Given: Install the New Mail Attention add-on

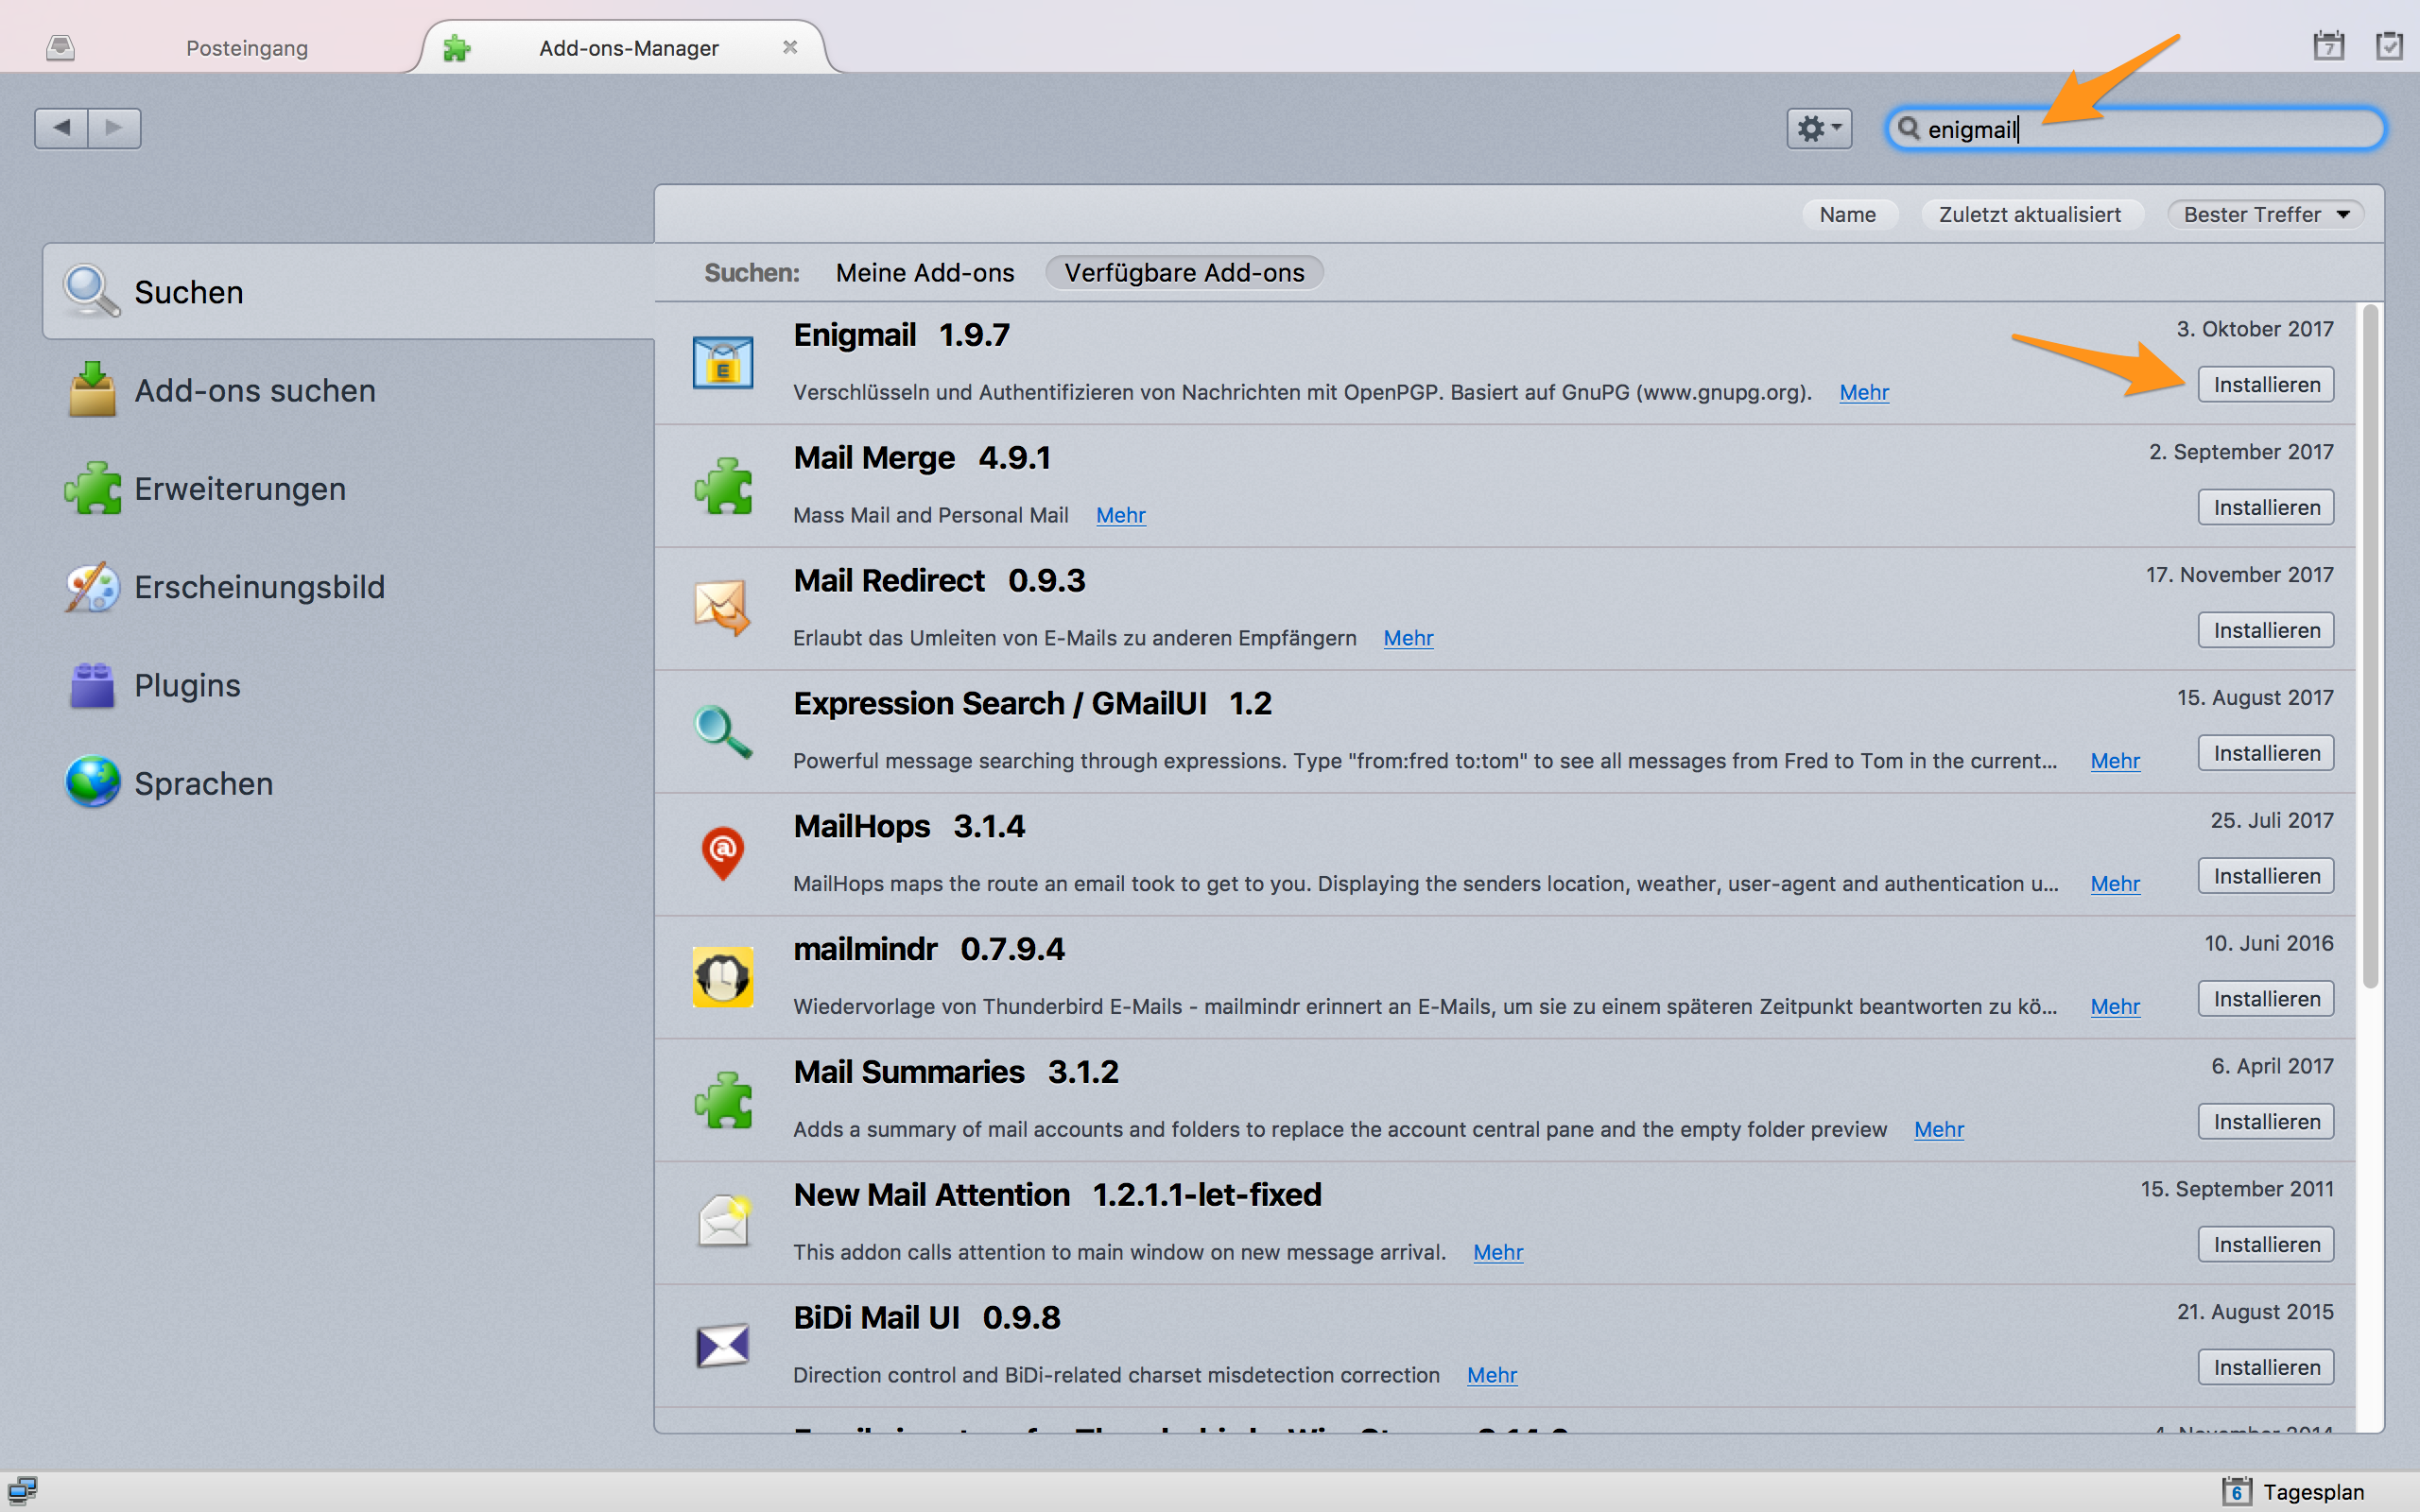Looking at the screenshot, I should coord(2266,1244).
